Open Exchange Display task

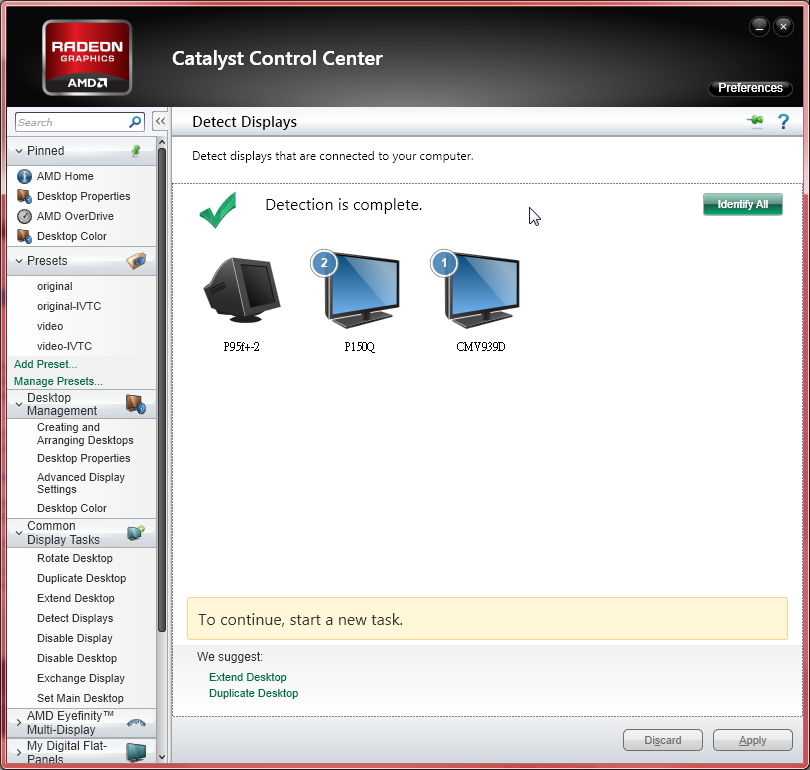[x=81, y=678]
